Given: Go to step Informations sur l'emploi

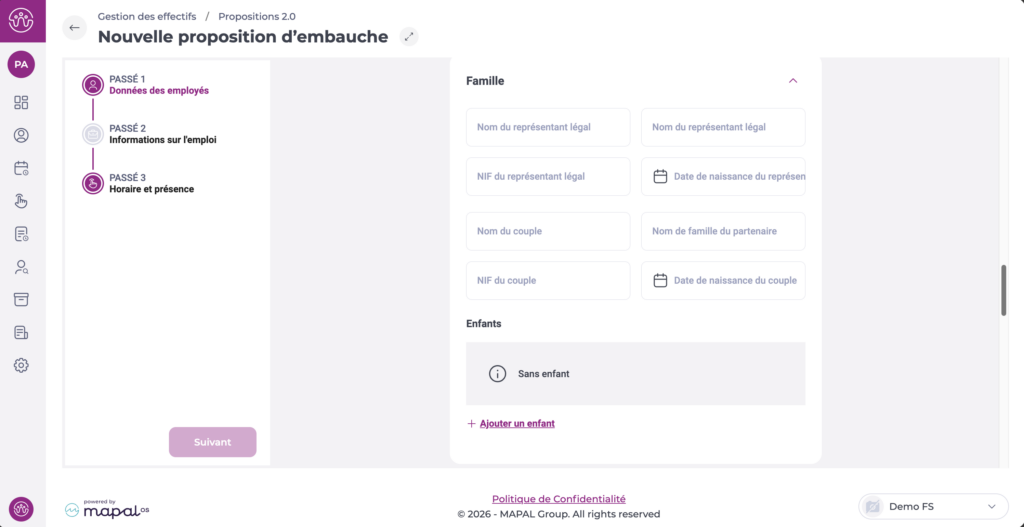Looking at the screenshot, I should coord(162,140).
